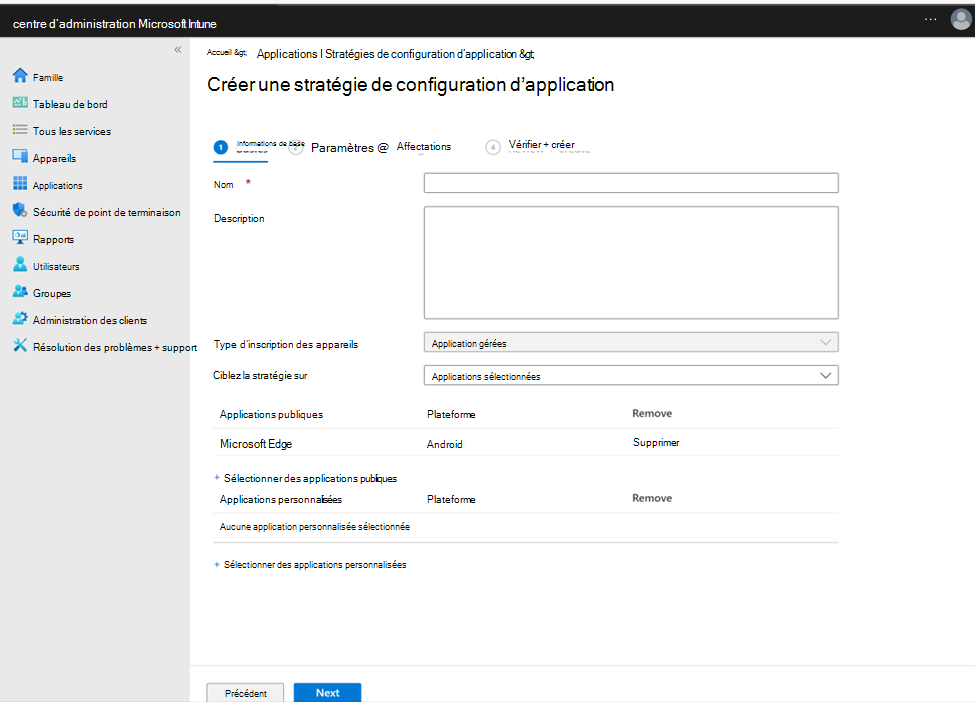
Task: Click step 1 circle indicator
Action: tap(221, 147)
